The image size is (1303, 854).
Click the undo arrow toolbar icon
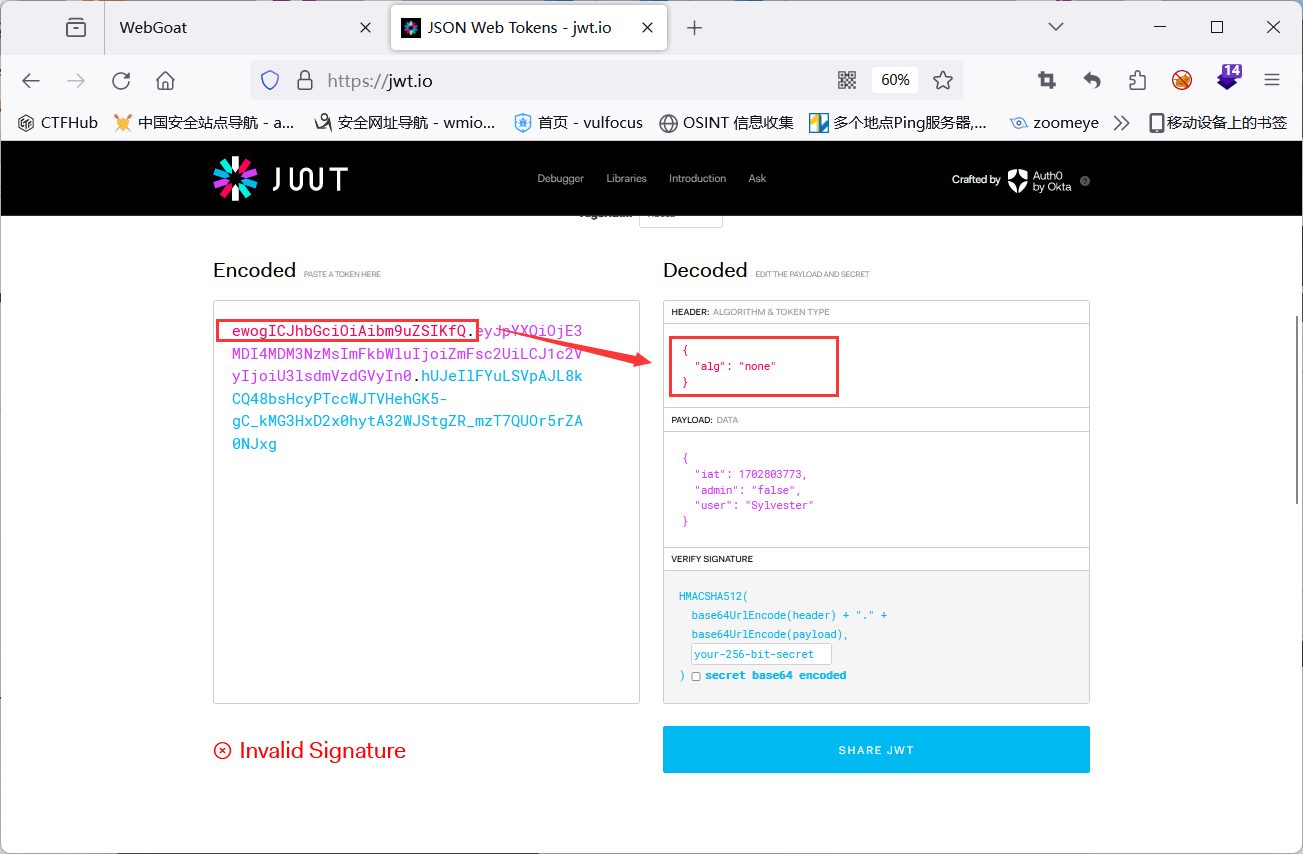click(x=1092, y=80)
